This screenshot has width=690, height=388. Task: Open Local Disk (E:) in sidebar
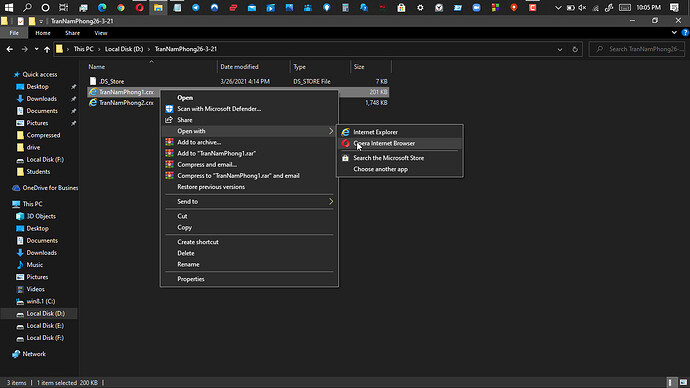tap(45, 326)
